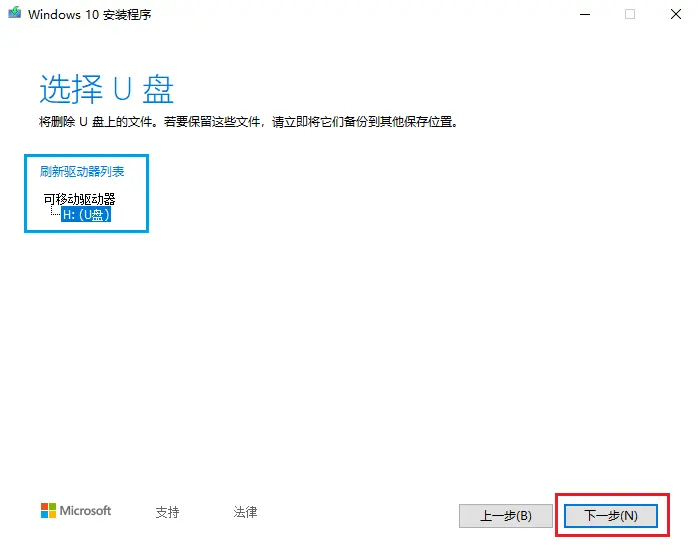Click the dotted tree connector beside H: drive
The width and height of the screenshot is (698, 552).
(54, 213)
